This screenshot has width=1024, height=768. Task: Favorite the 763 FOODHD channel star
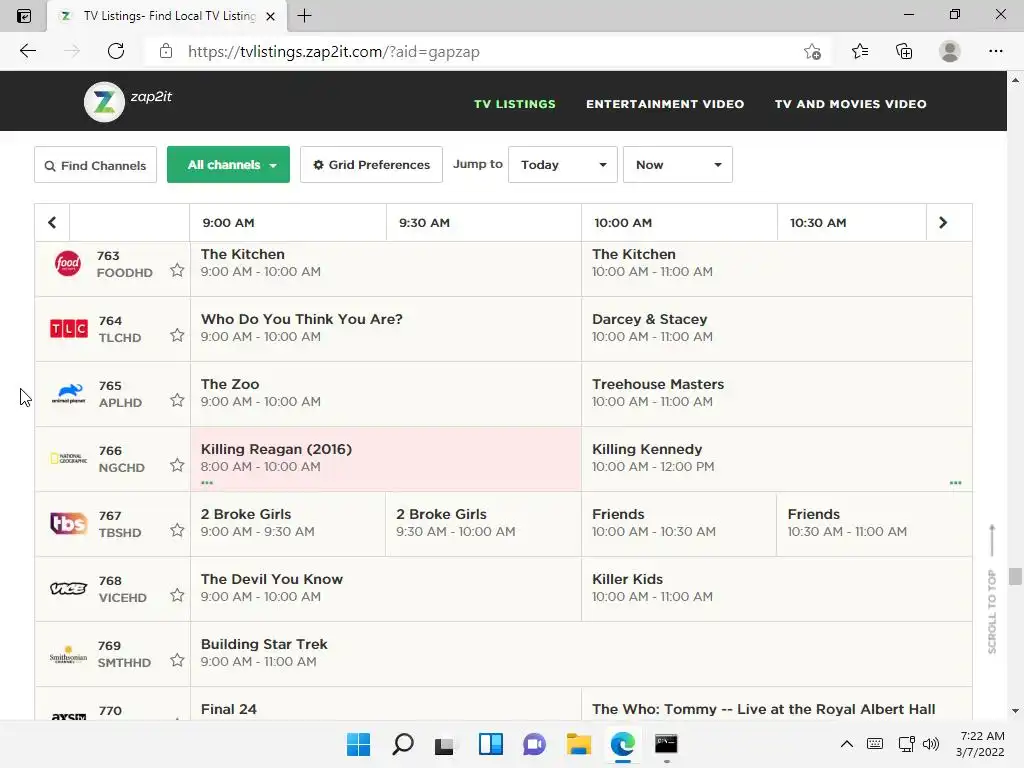click(177, 270)
